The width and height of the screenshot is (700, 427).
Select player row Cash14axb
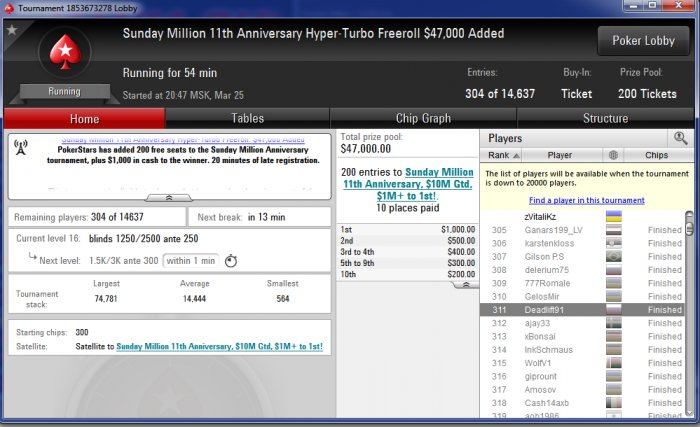(582, 403)
